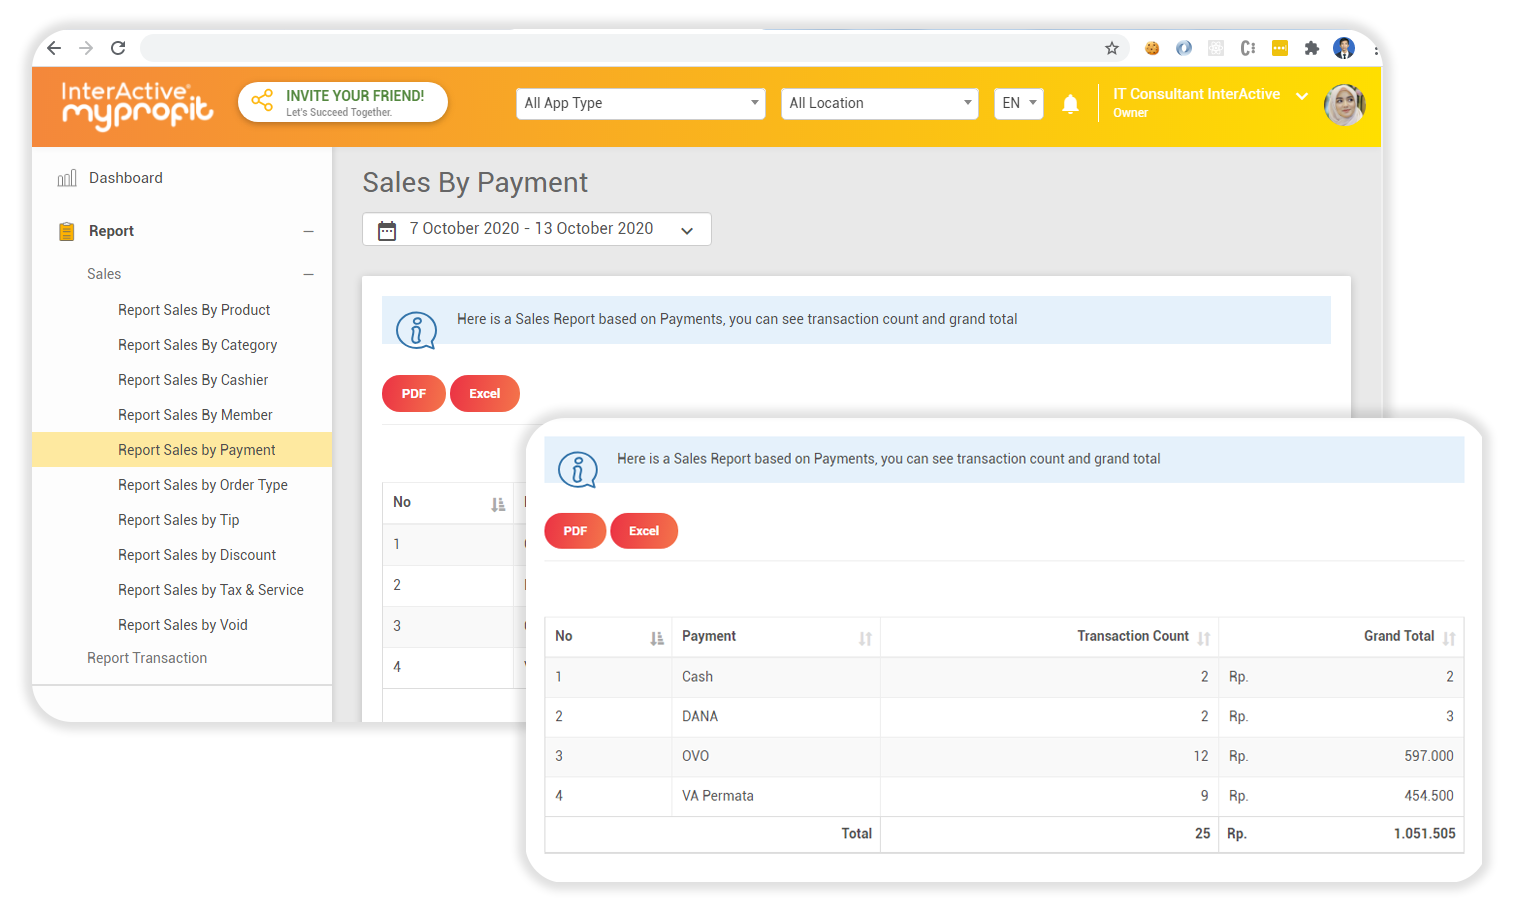Open the EN language selector
This screenshot has width=1521, height=914.
pyautogui.click(x=1018, y=103)
